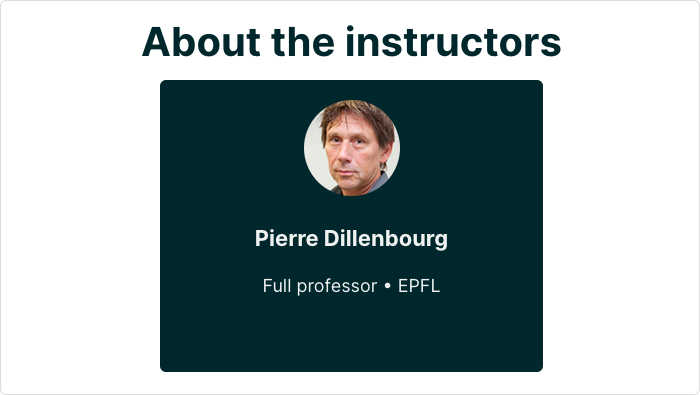Click the word 'About' in the heading
The image size is (700, 395).
point(201,42)
